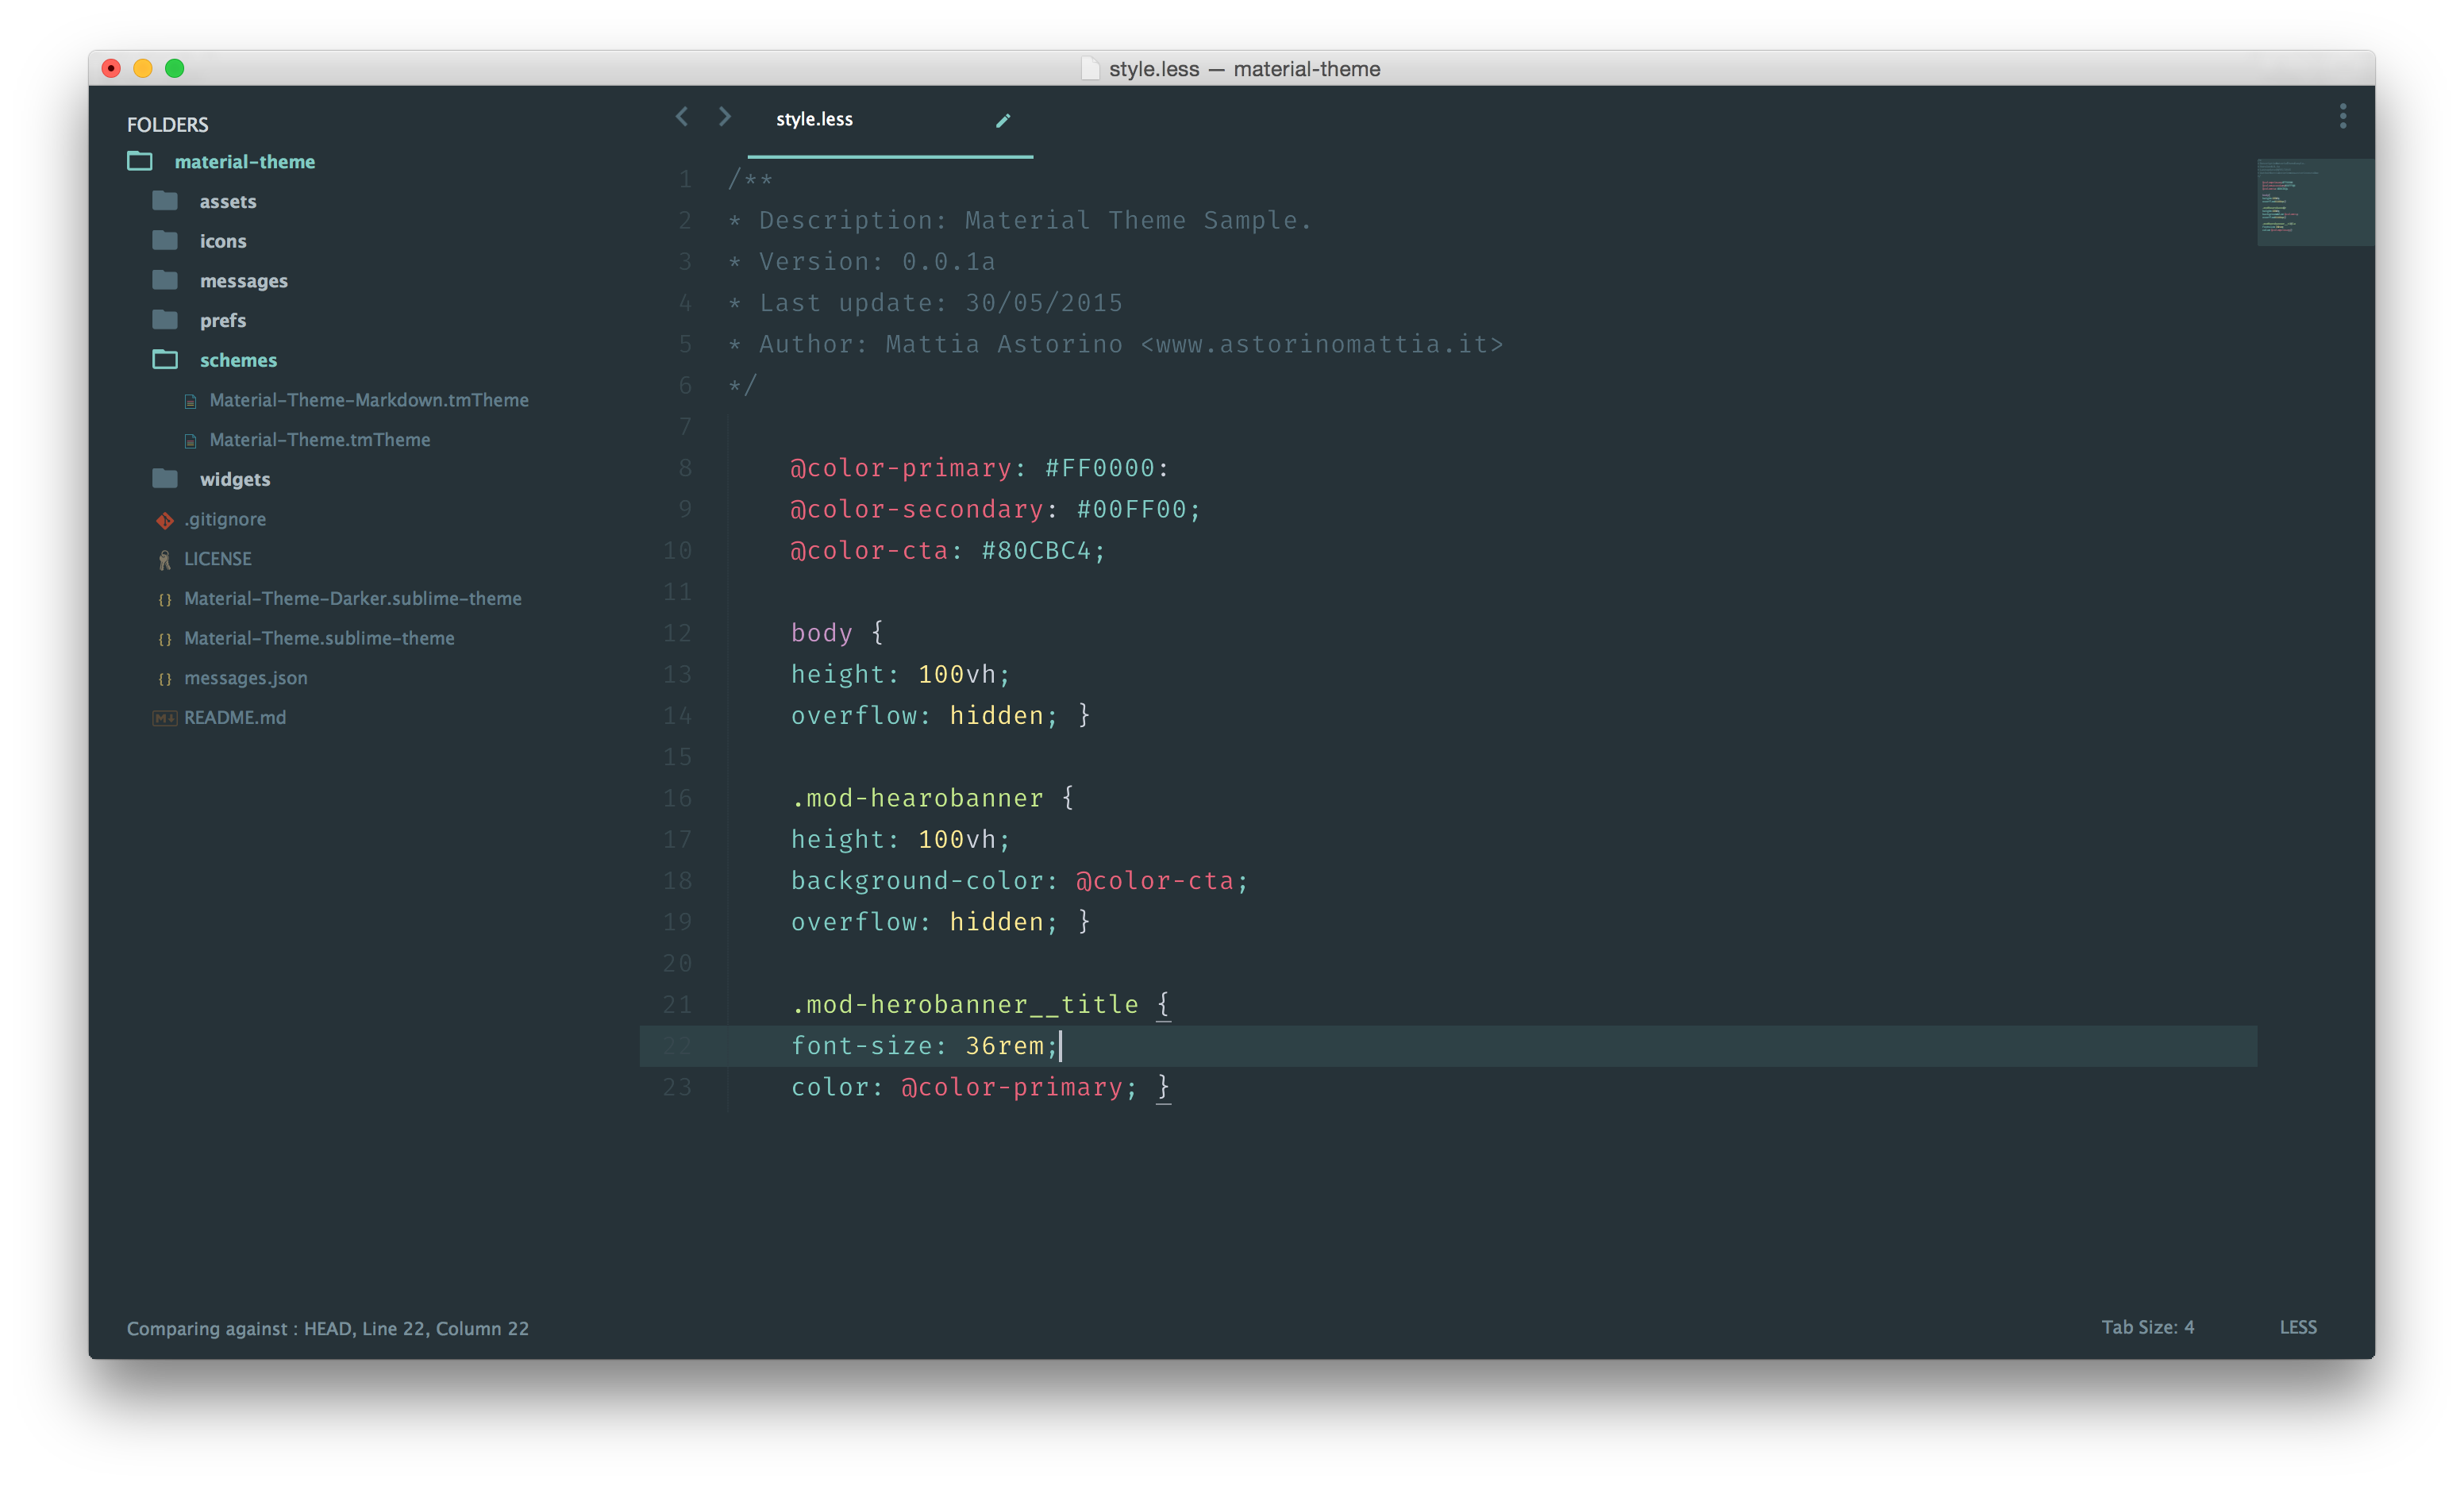Screen dimensions: 2464x1486
Task: Select Material-Theme.tmTheme in the sidebar
Action: (x=319, y=439)
